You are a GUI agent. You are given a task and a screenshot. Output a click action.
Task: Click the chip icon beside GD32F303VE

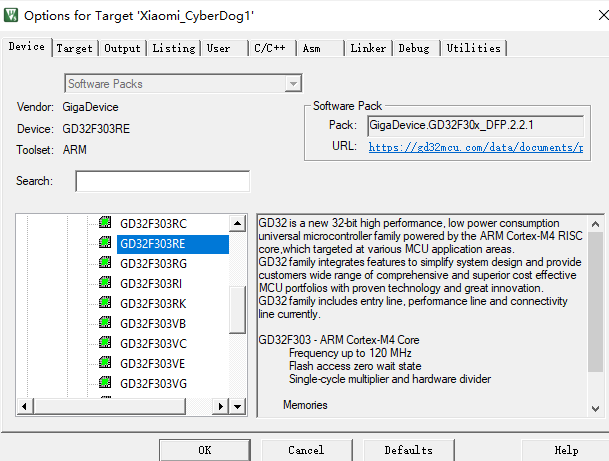pos(105,362)
